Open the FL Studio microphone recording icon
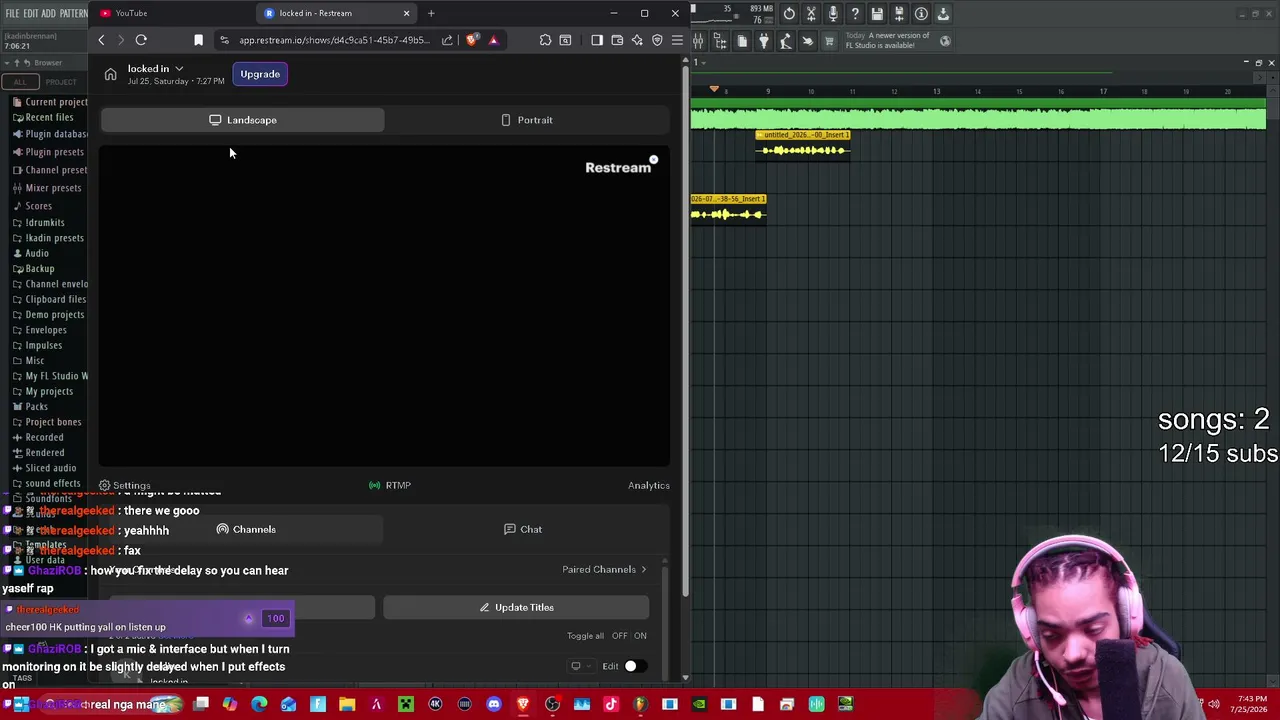1280x720 pixels. point(833,14)
